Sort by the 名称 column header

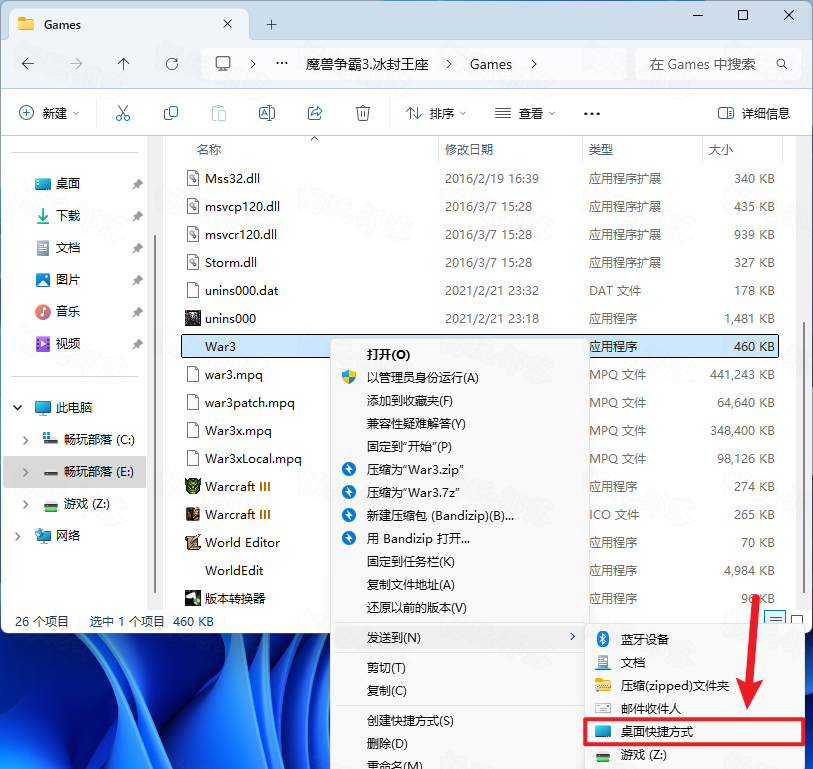pyautogui.click(x=209, y=150)
